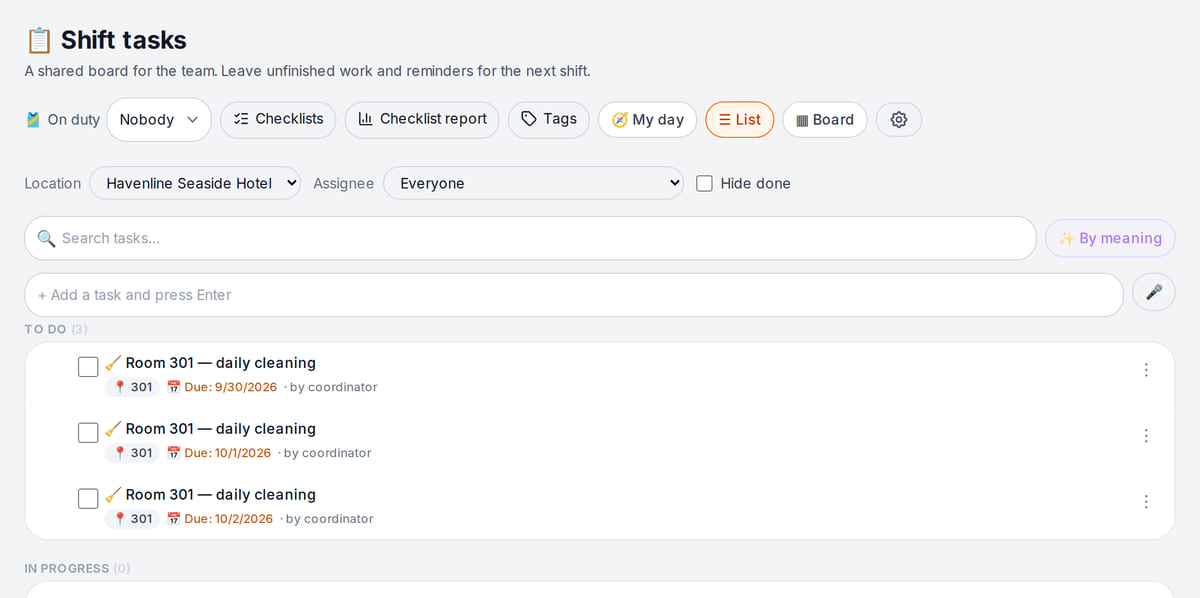Click the Due: 10/1/2026 date label

228,453
